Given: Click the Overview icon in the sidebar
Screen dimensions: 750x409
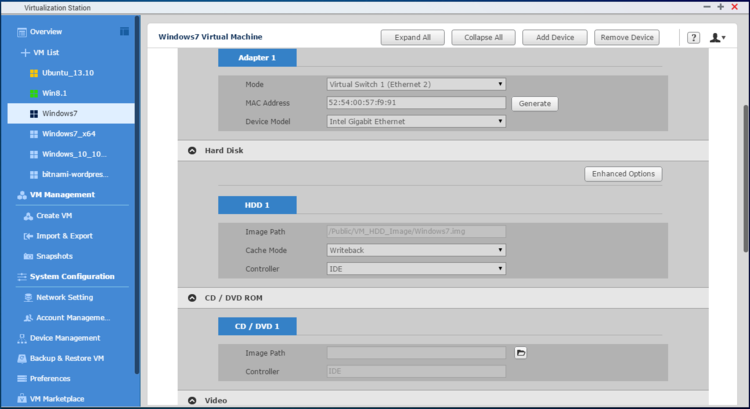Looking at the screenshot, I should (22, 32).
